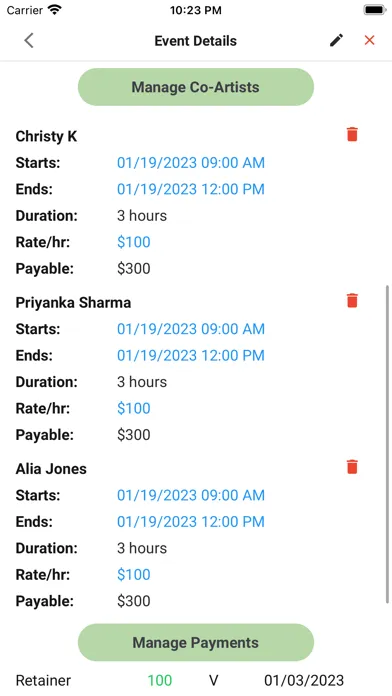Edit Priyanka Sharma's $100 rate
The height and width of the screenshot is (696, 392).
[x=134, y=408]
